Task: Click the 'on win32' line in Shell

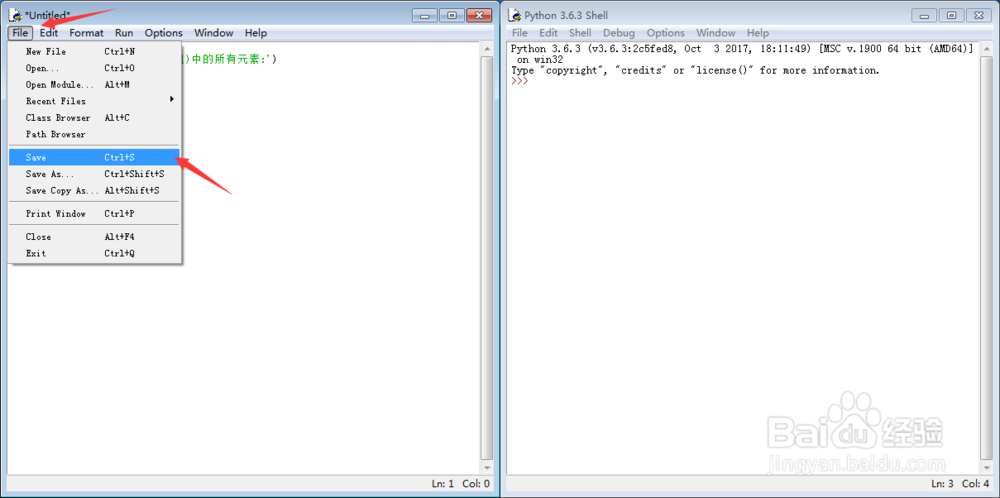Action: (540, 59)
